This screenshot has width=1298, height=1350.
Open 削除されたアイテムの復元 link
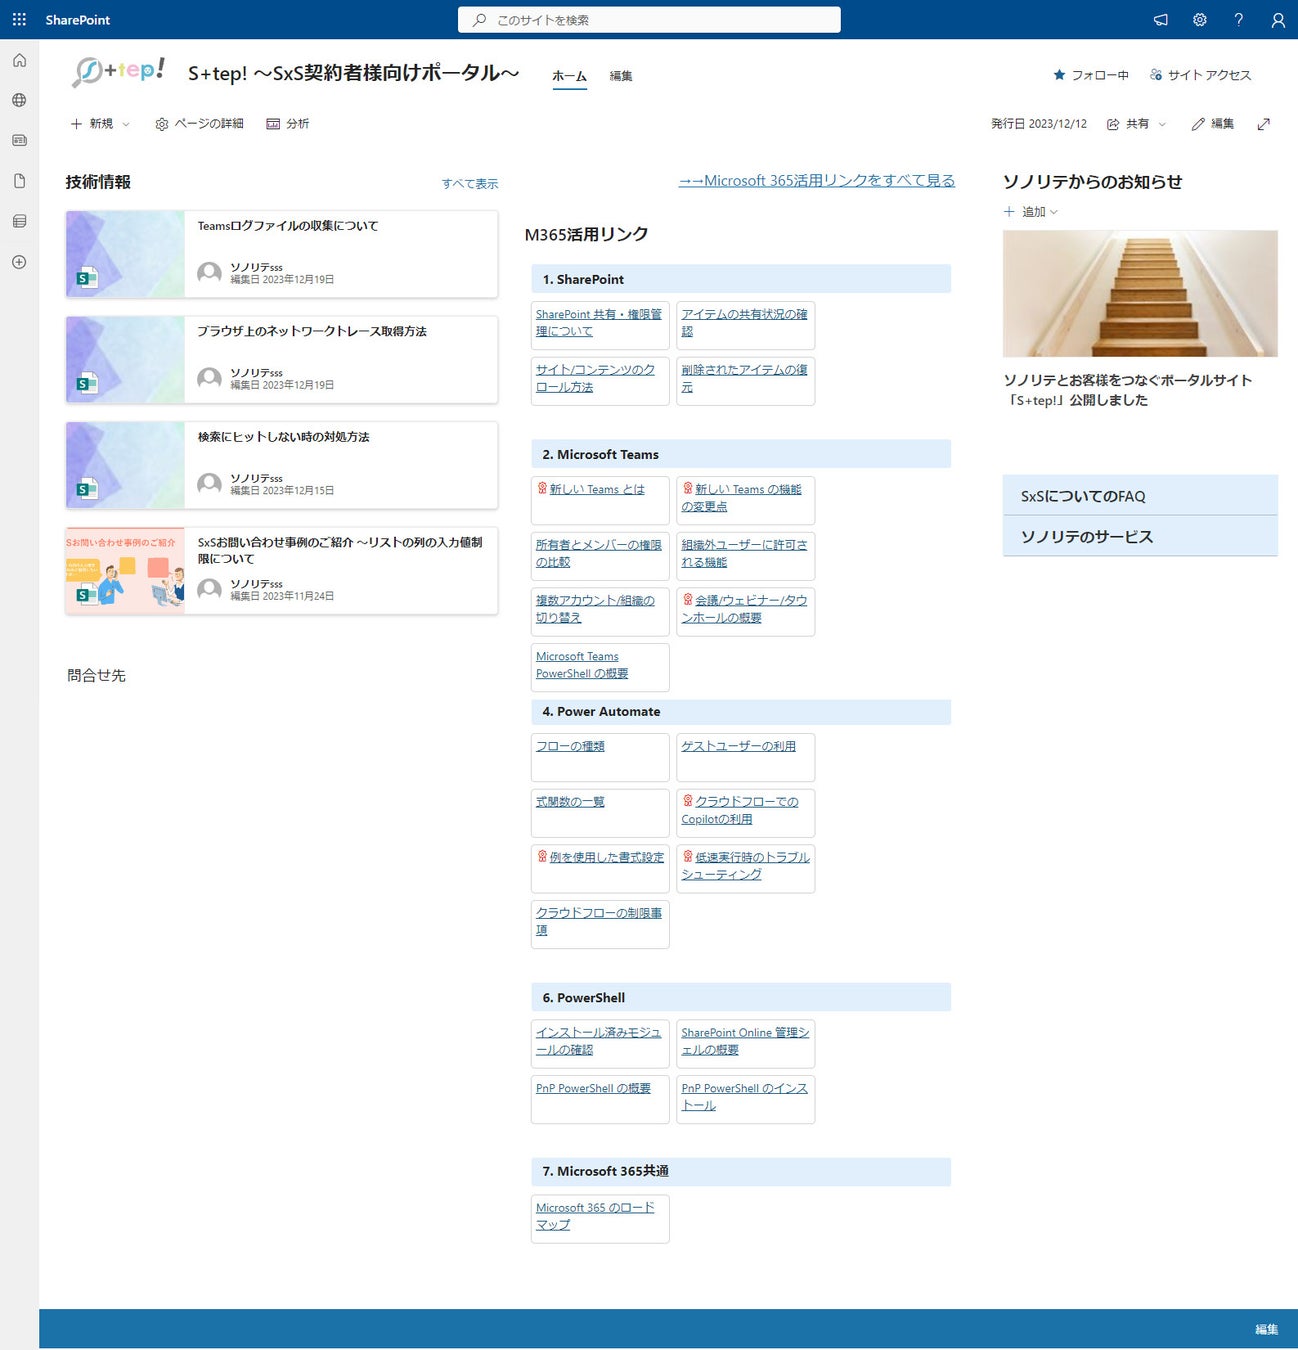tap(744, 378)
